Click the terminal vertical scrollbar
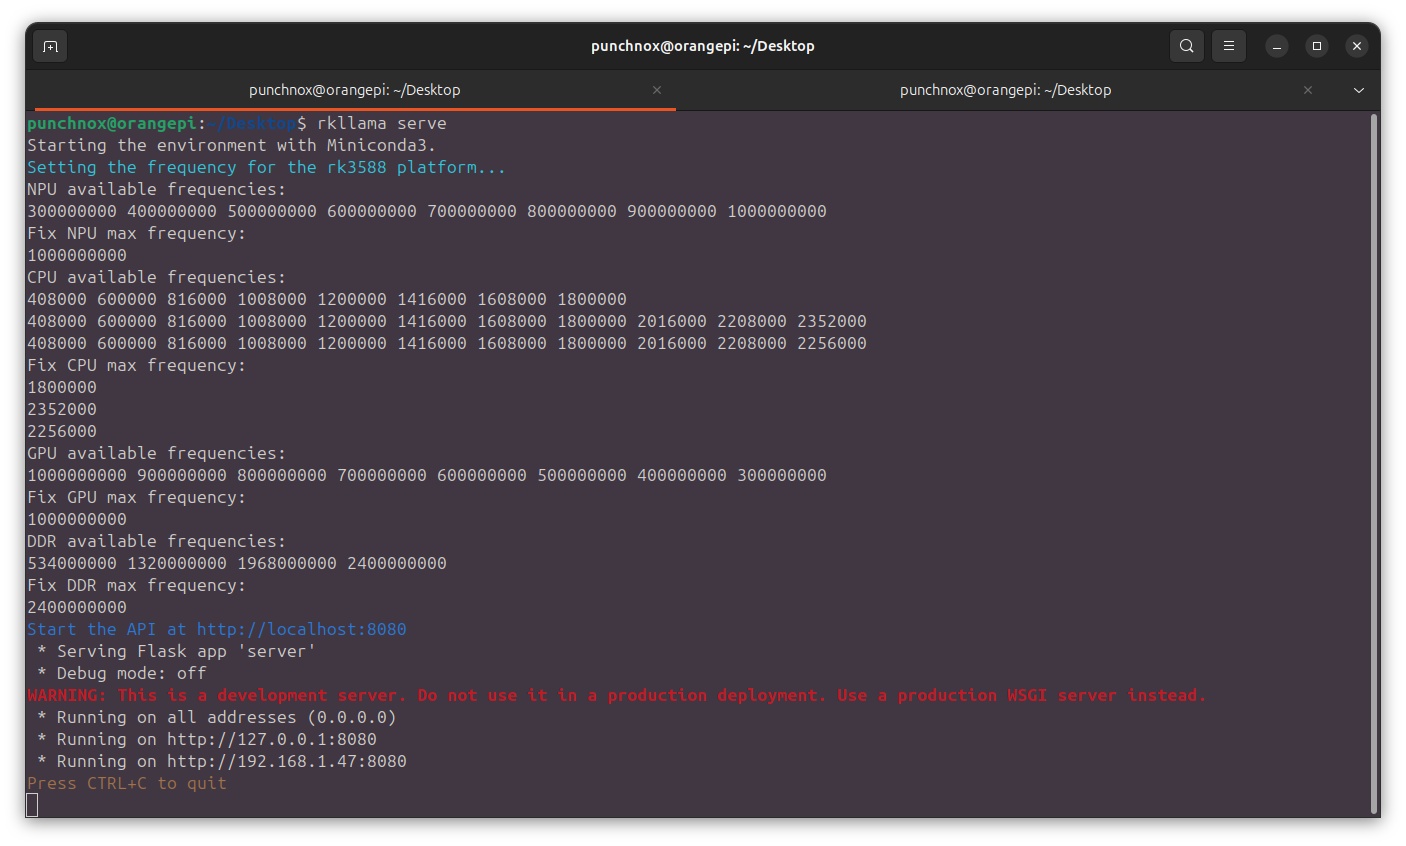 point(1374,463)
